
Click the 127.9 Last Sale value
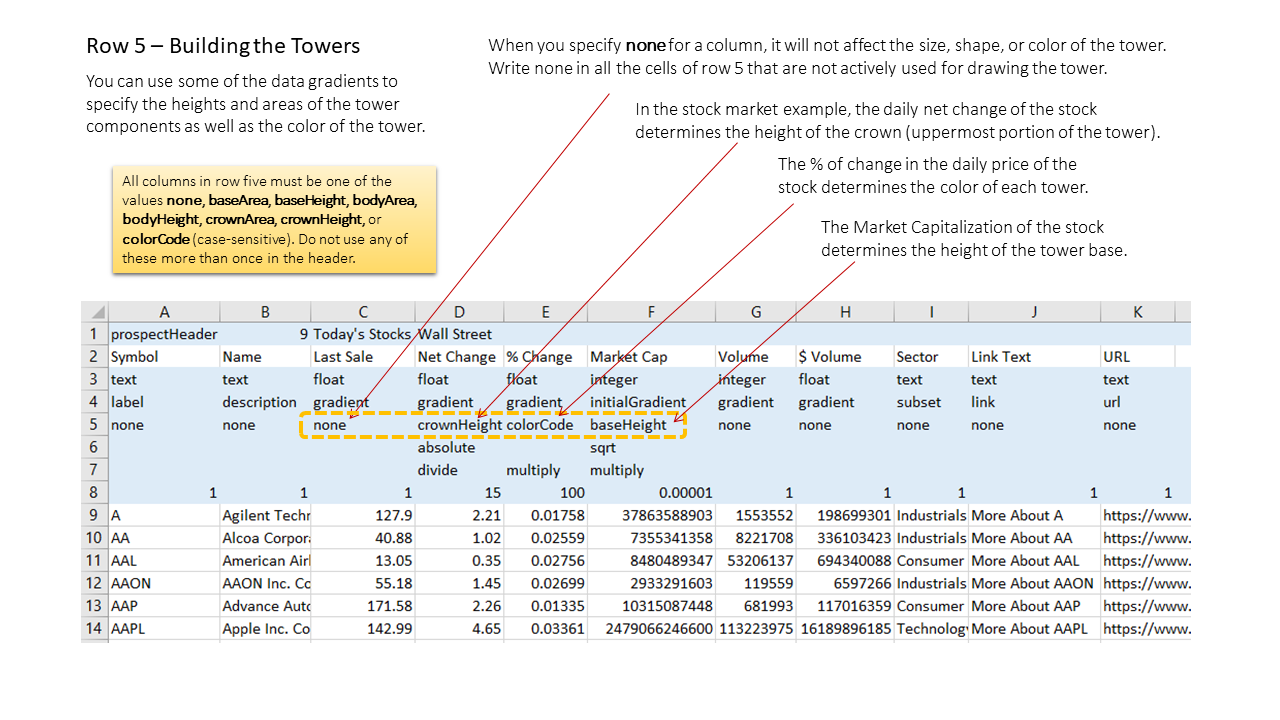[363, 516]
